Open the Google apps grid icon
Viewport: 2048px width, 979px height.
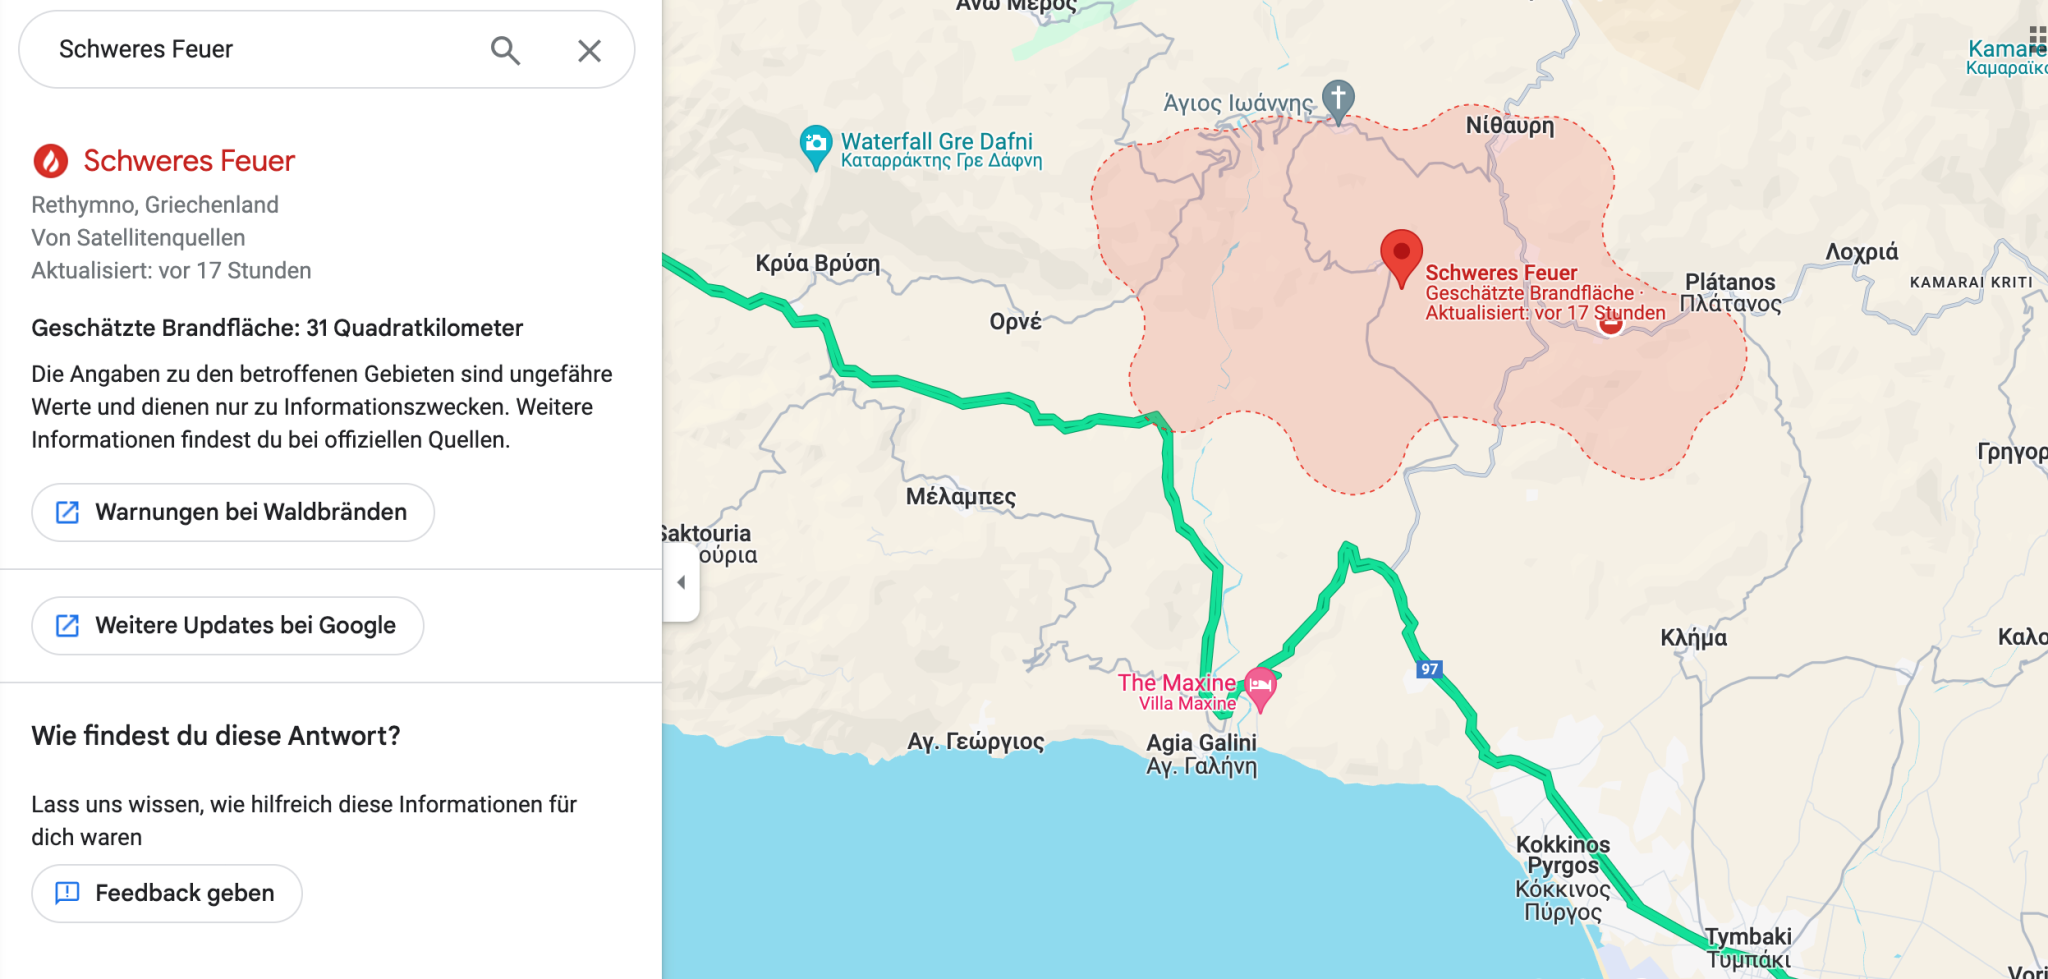point(2038,37)
